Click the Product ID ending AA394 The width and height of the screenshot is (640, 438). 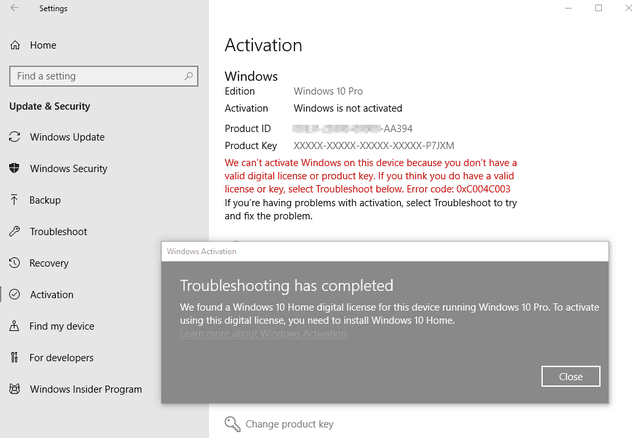tap(353, 129)
